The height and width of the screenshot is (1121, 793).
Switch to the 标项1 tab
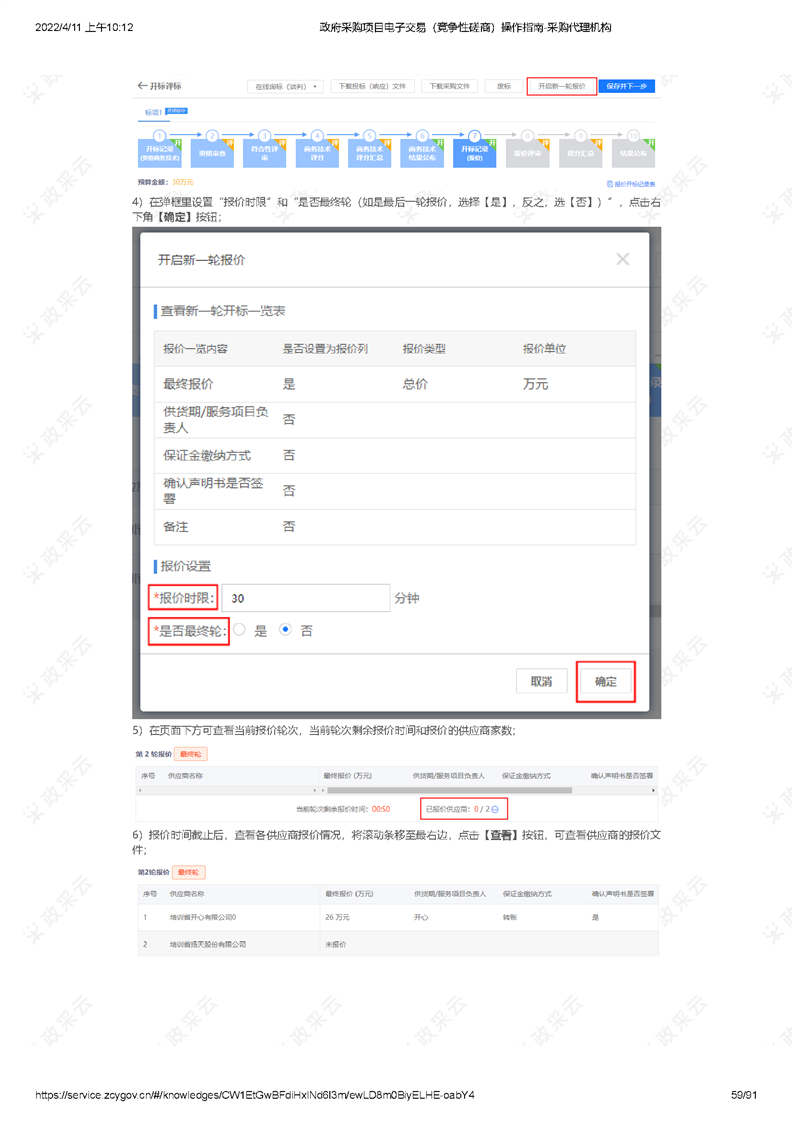(153, 112)
